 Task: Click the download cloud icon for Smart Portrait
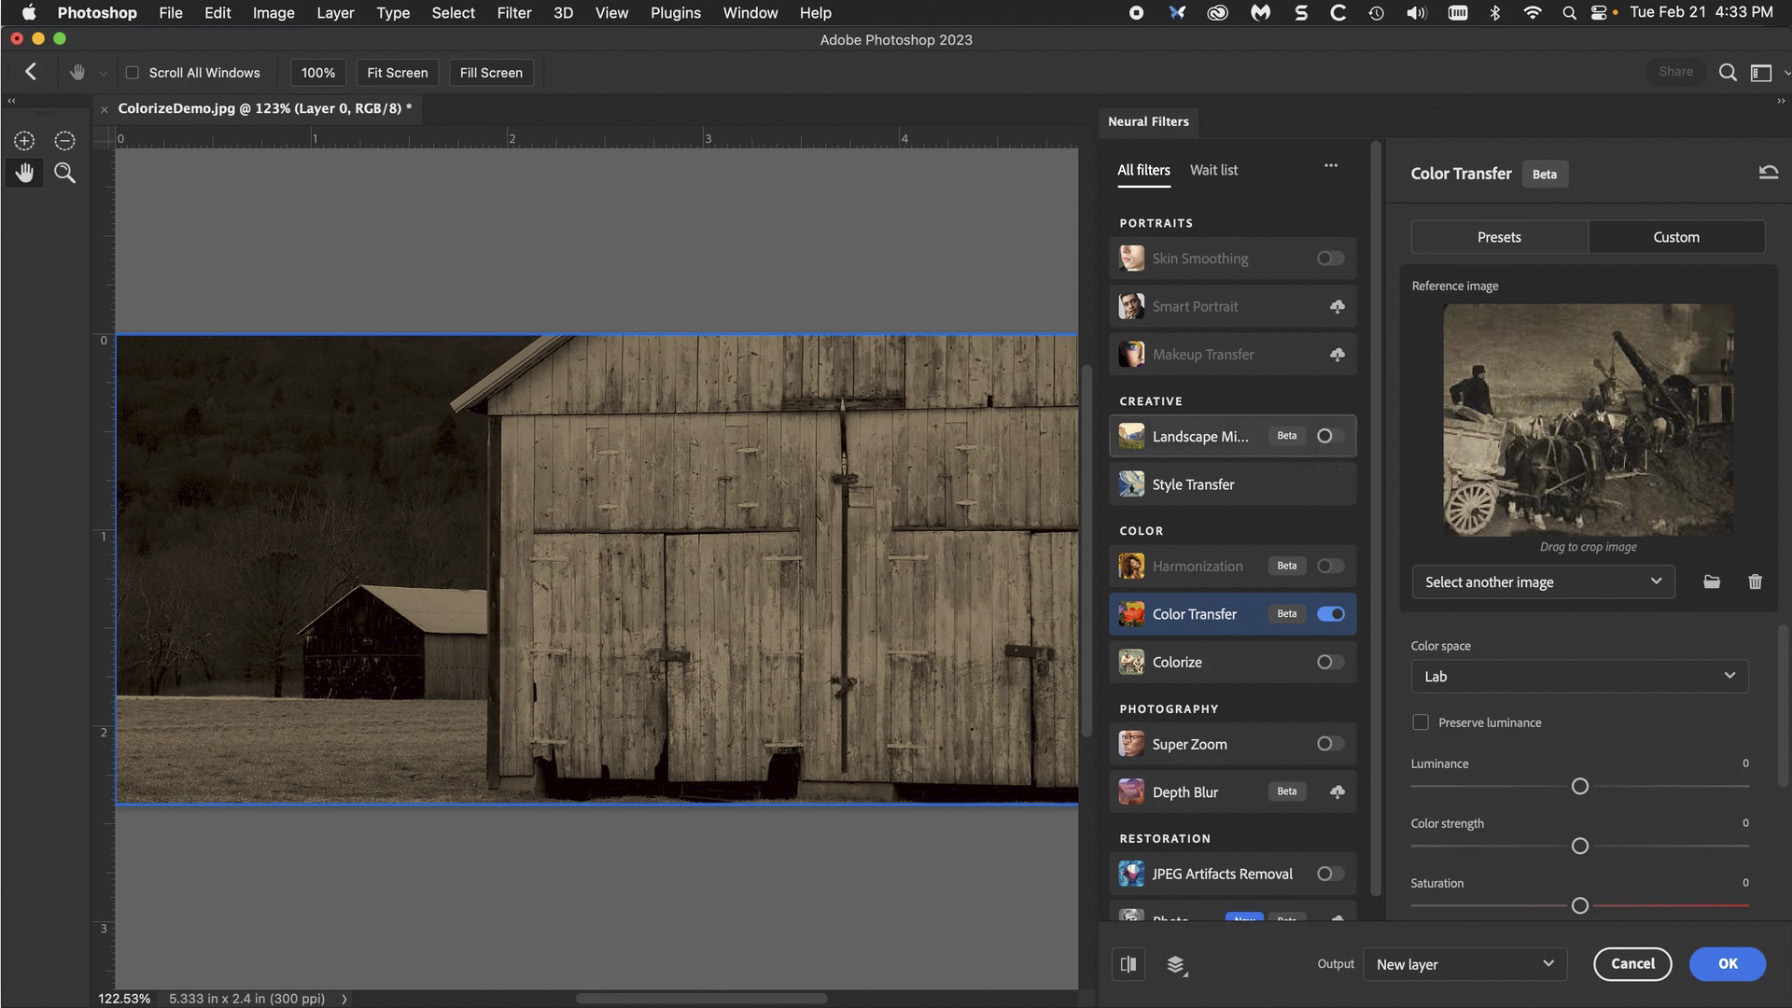pyautogui.click(x=1338, y=306)
